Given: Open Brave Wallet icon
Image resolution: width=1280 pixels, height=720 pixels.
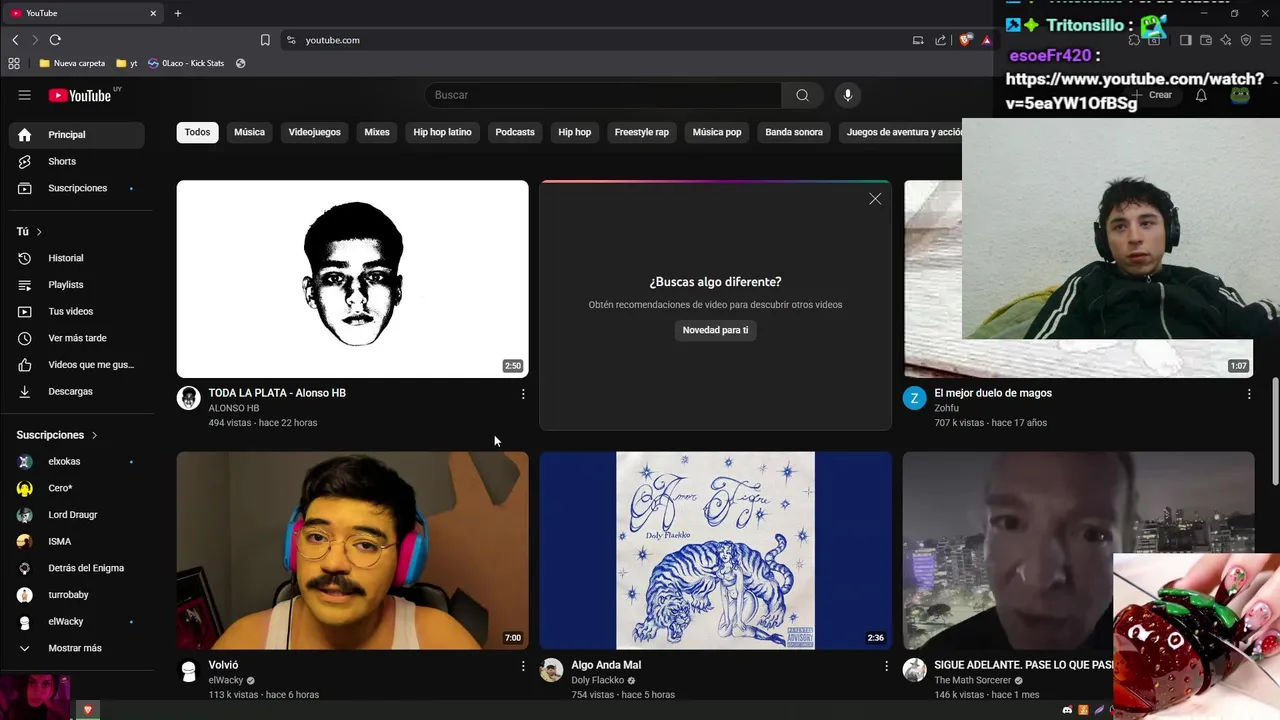Looking at the screenshot, I should (x=1206, y=40).
